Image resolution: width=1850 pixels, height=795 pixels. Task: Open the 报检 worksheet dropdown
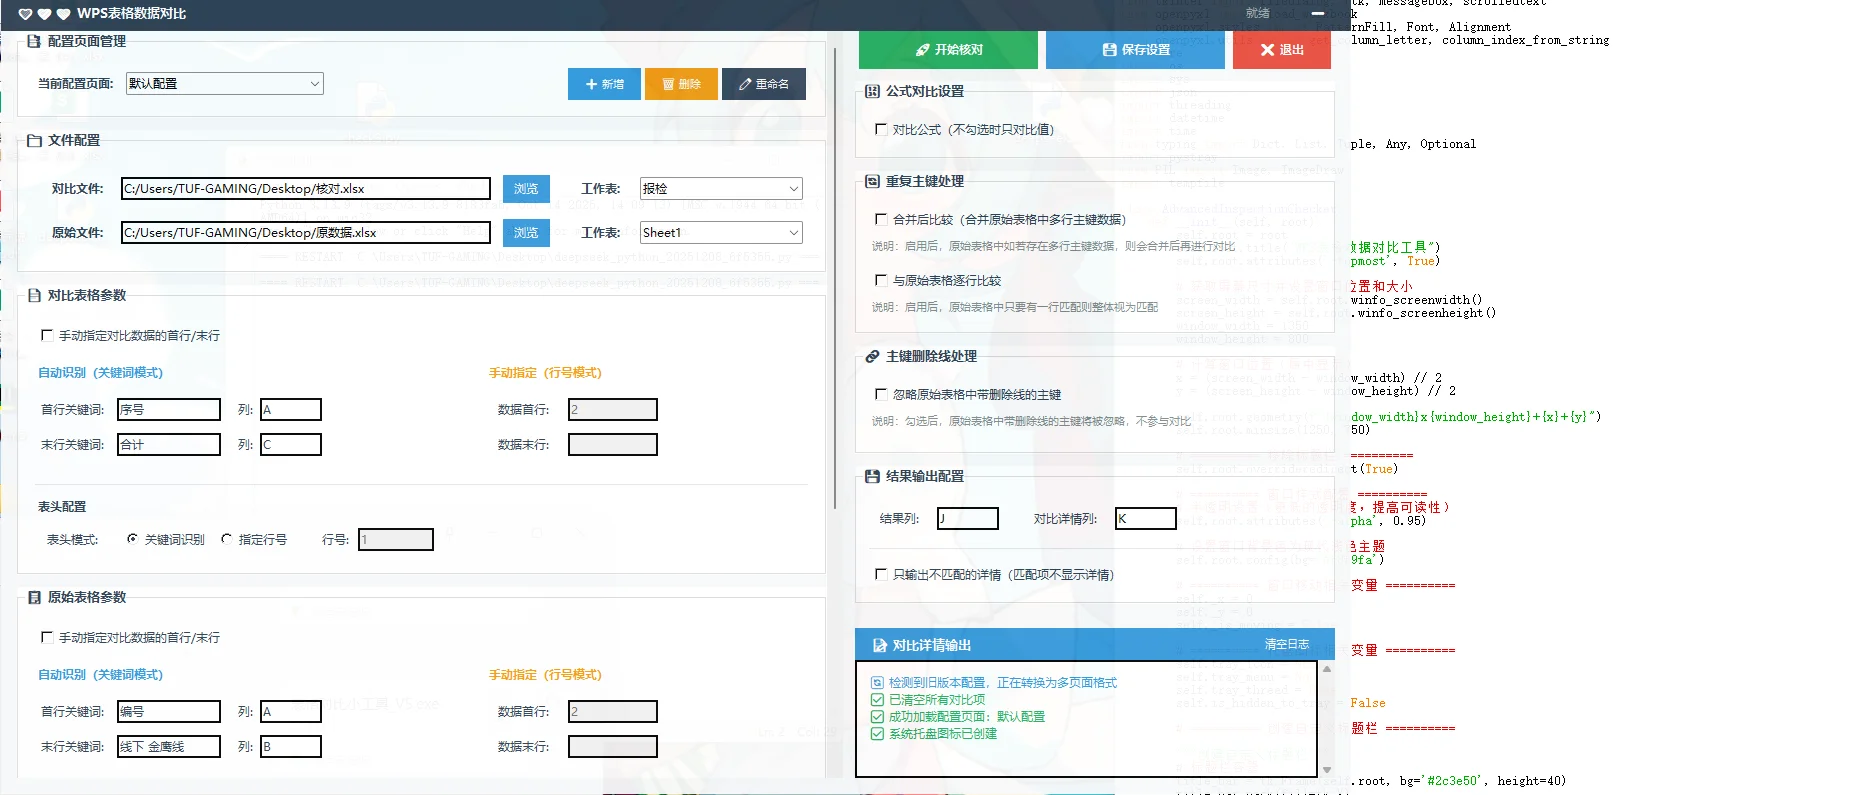(721, 189)
